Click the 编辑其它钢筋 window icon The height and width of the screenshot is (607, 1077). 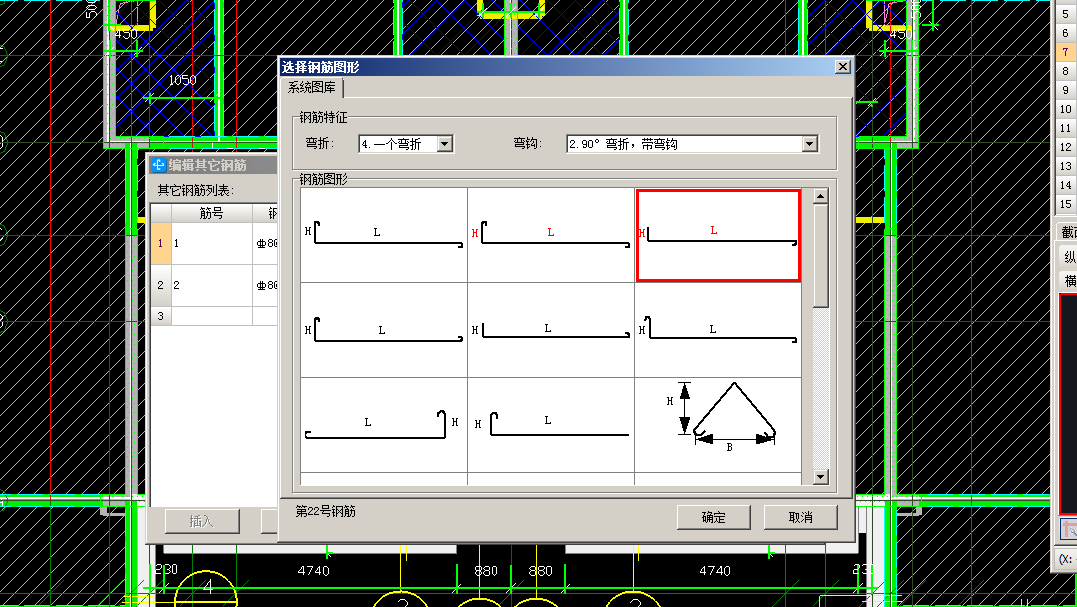[x=159, y=165]
